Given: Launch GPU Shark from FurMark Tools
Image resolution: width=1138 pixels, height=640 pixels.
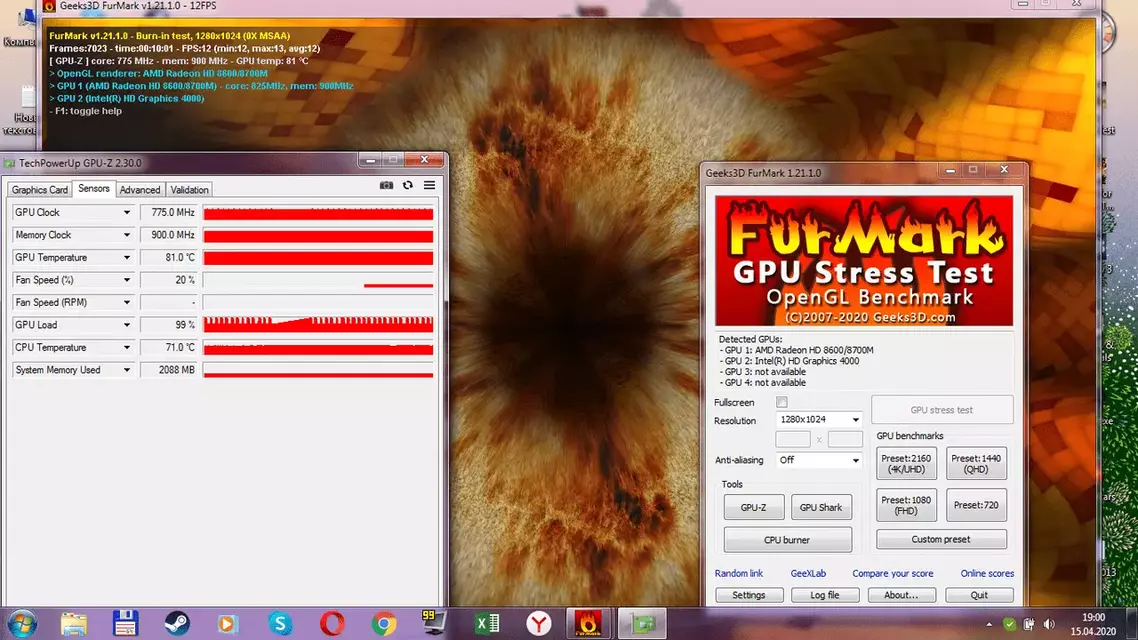Looking at the screenshot, I should pos(821,507).
